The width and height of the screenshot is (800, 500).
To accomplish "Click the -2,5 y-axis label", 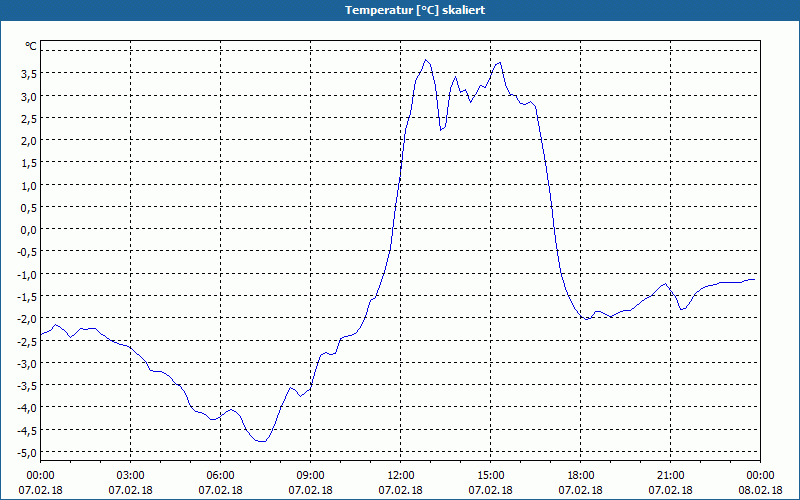I will [x=28, y=341].
